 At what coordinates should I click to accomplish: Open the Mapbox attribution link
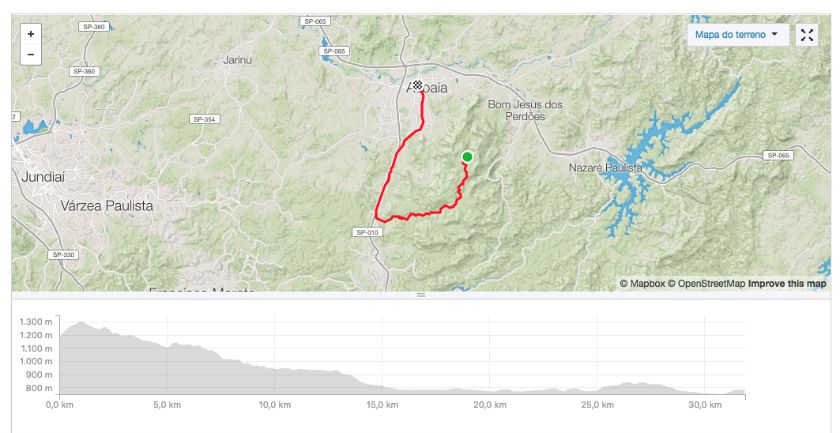[642, 283]
